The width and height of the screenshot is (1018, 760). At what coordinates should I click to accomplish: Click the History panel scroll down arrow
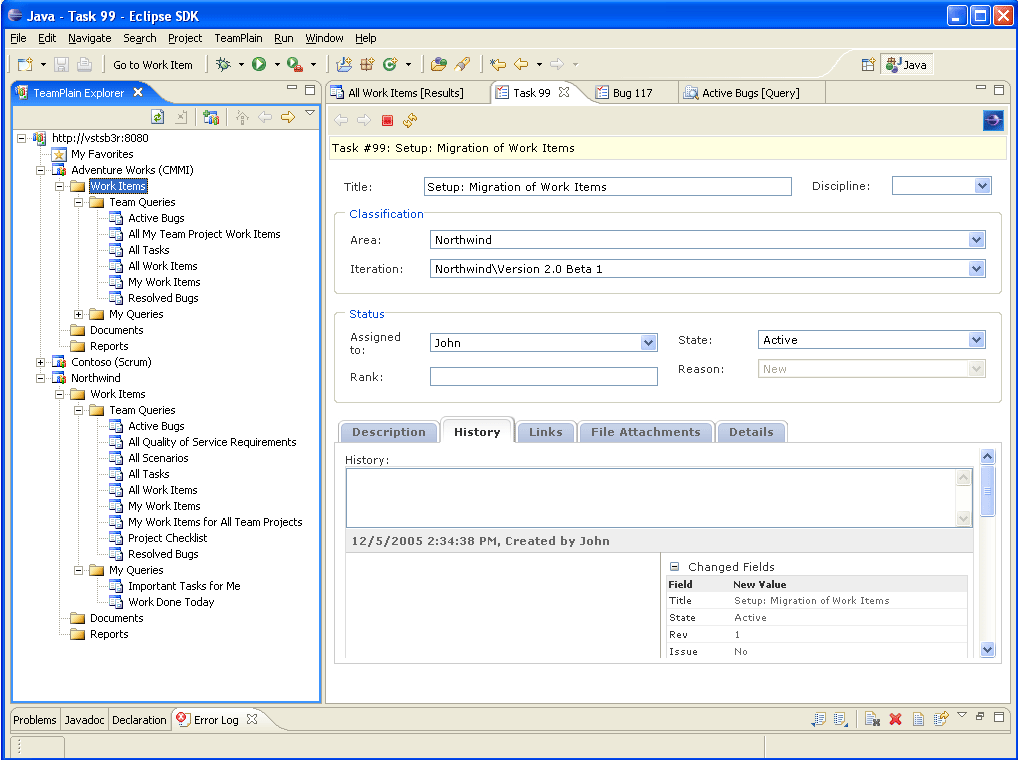[x=987, y=649]
